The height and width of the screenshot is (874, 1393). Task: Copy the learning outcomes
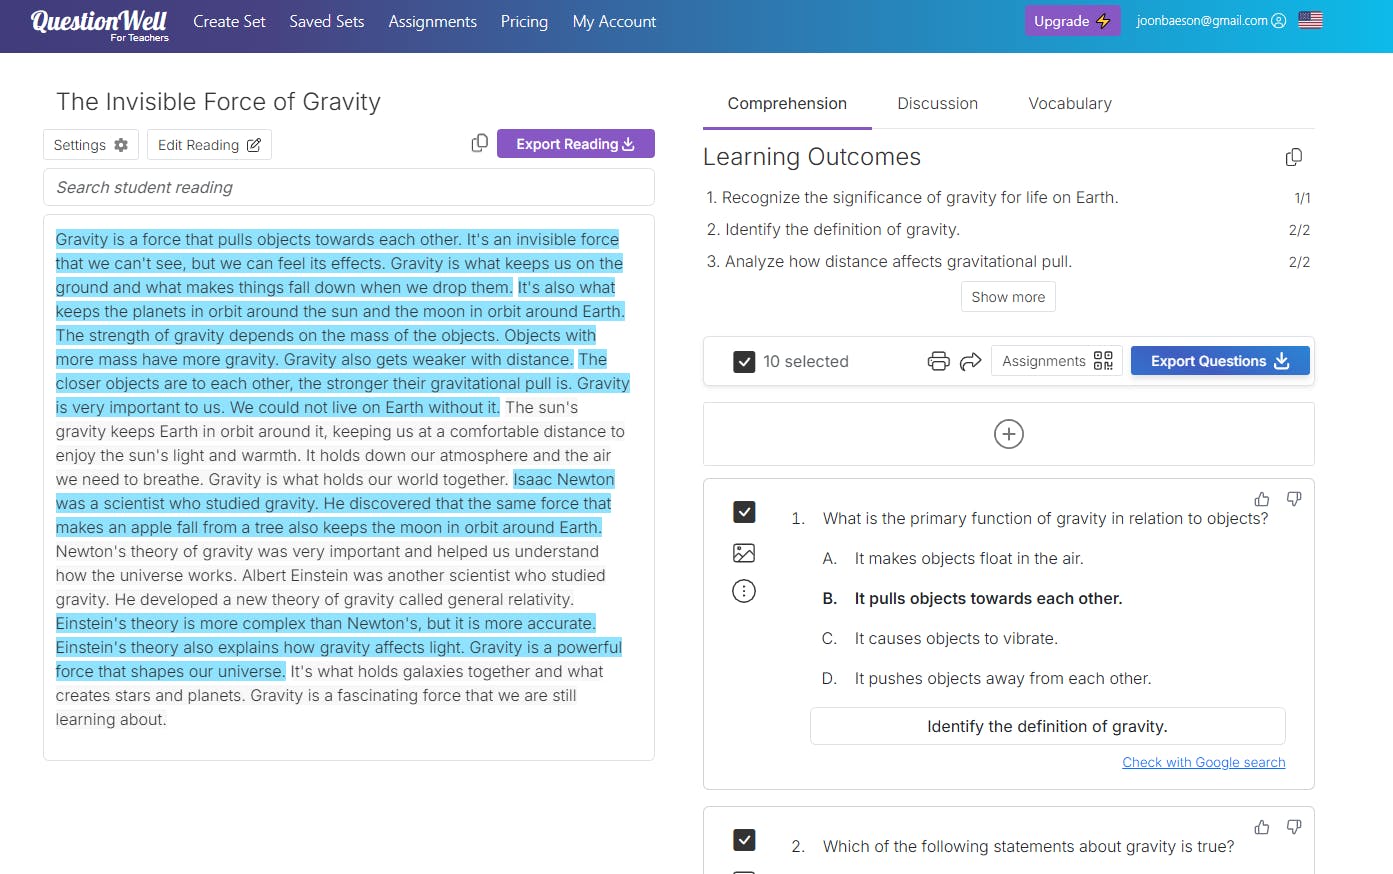coord(1293,158)
